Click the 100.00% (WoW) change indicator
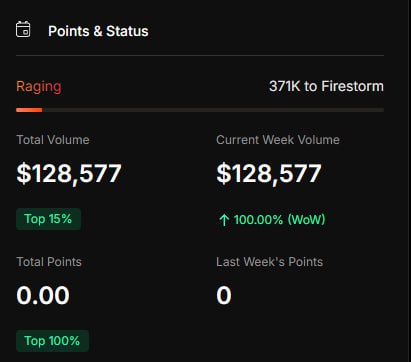 (272, 220)
